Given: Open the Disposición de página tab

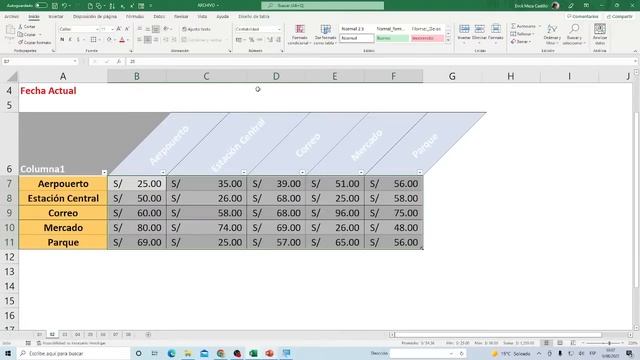Looking at the screenshot, I should coord(95,17).
